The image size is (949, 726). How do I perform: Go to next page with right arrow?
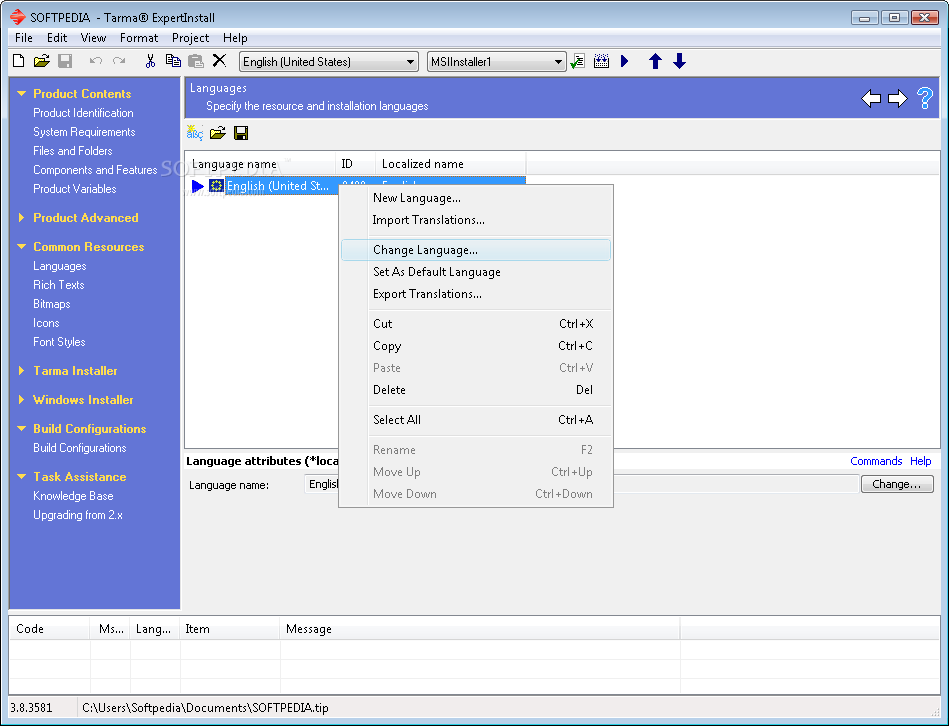[898, 98]
